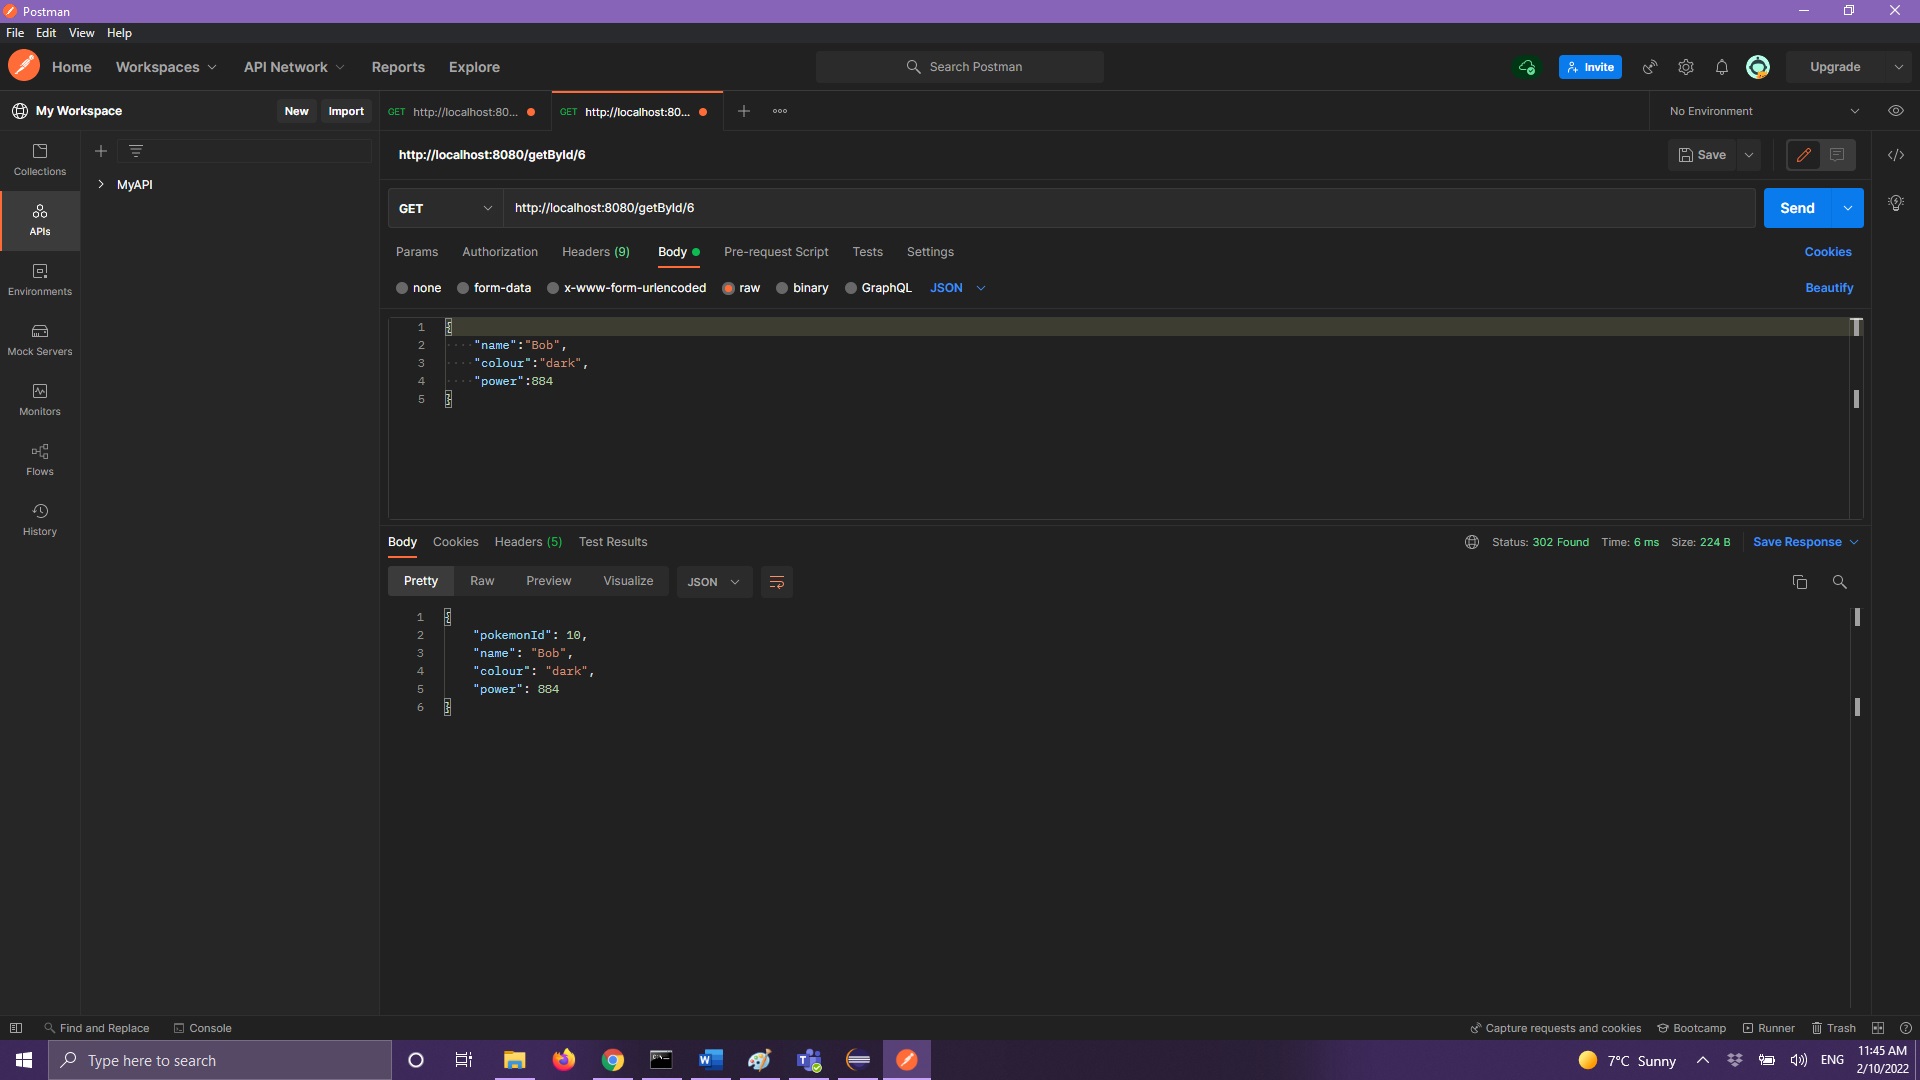Open a new request tab with plus
The width and height of the screenshot is (1920, 1080).
pos(744,111)
